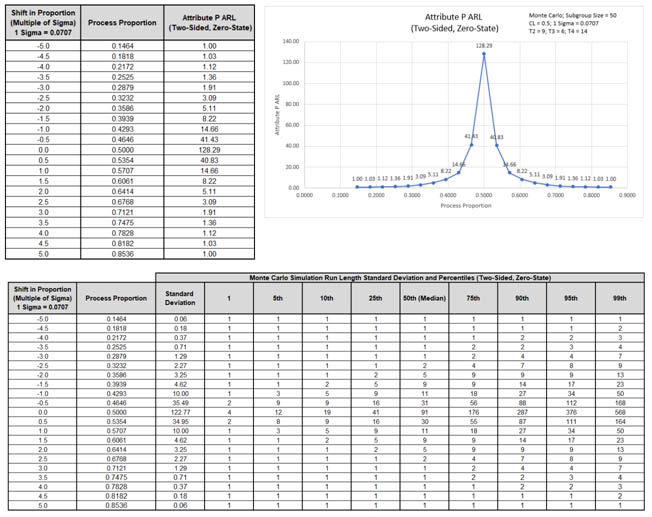Click the 0.9000 x-axis tick label
This screenshot has width=652, height=517.
point(627,195)
